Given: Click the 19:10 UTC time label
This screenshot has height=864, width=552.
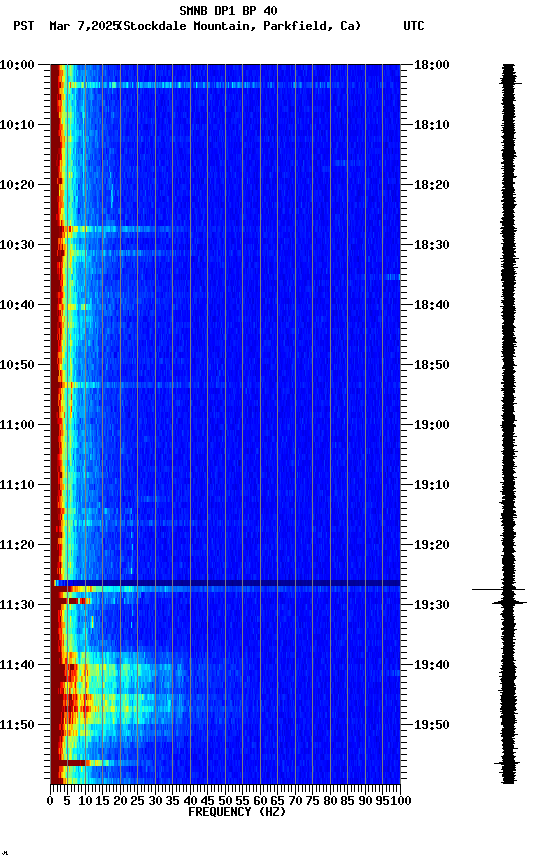Looking at the screenshot, I should (x=432, y=485).
